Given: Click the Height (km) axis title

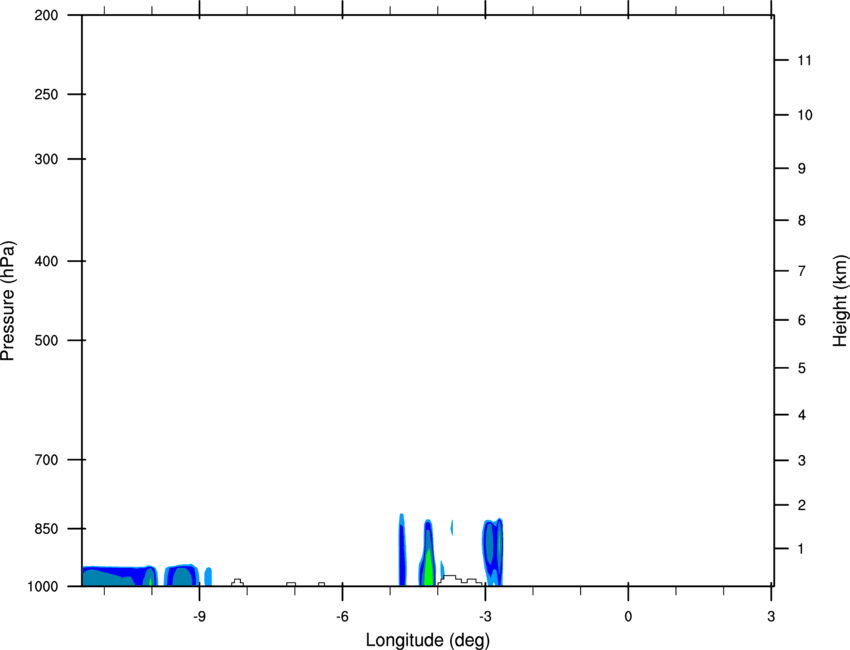Looking at the screenshot, I should [x=841, y=301].
